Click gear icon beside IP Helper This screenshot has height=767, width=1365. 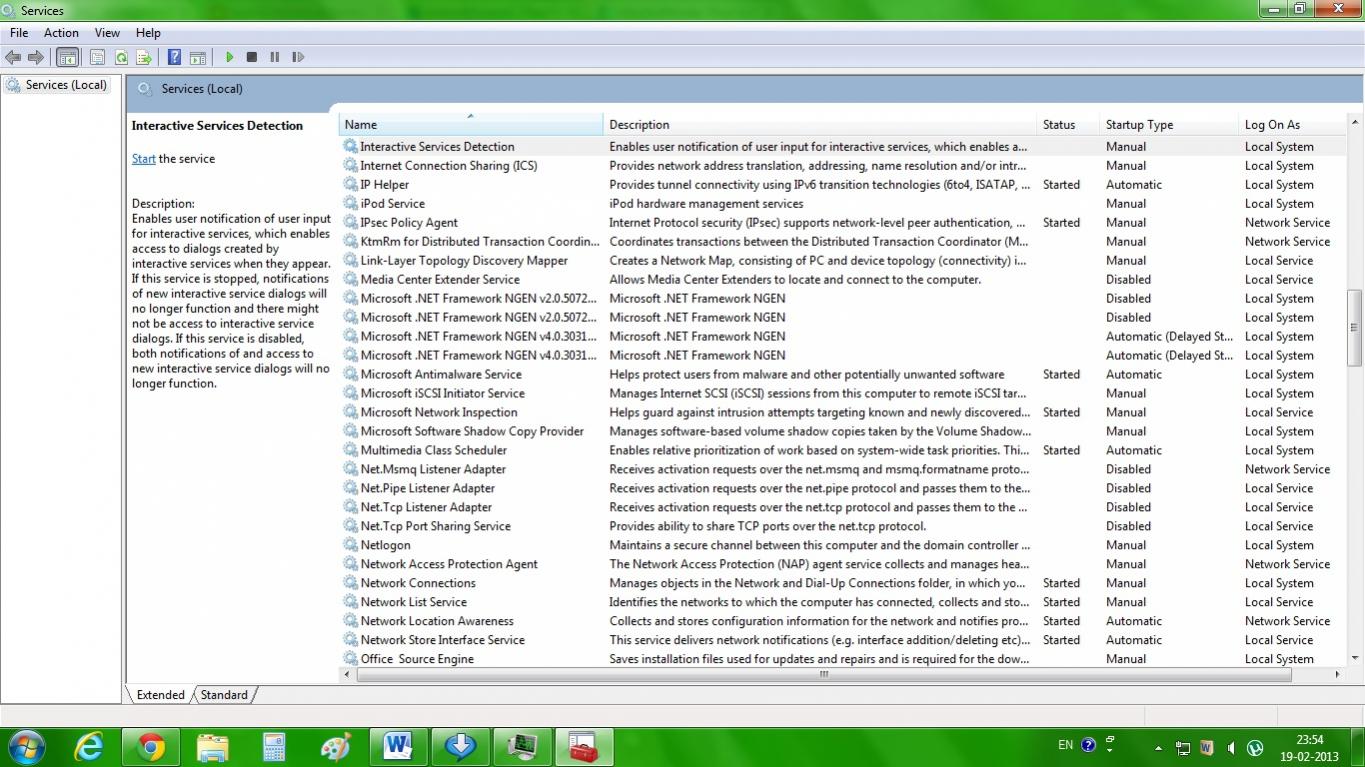350,184
